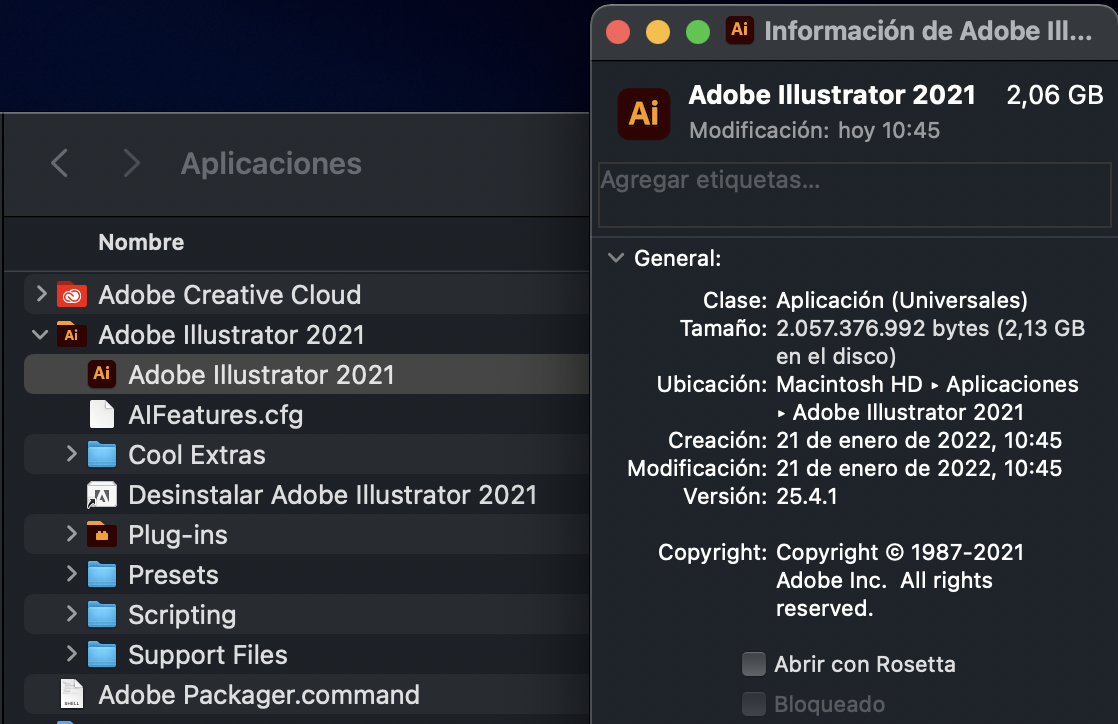Screen dimensions: 1118x724
Task: Click the Adobe Packager.command script icon
Action: [71, 694]
